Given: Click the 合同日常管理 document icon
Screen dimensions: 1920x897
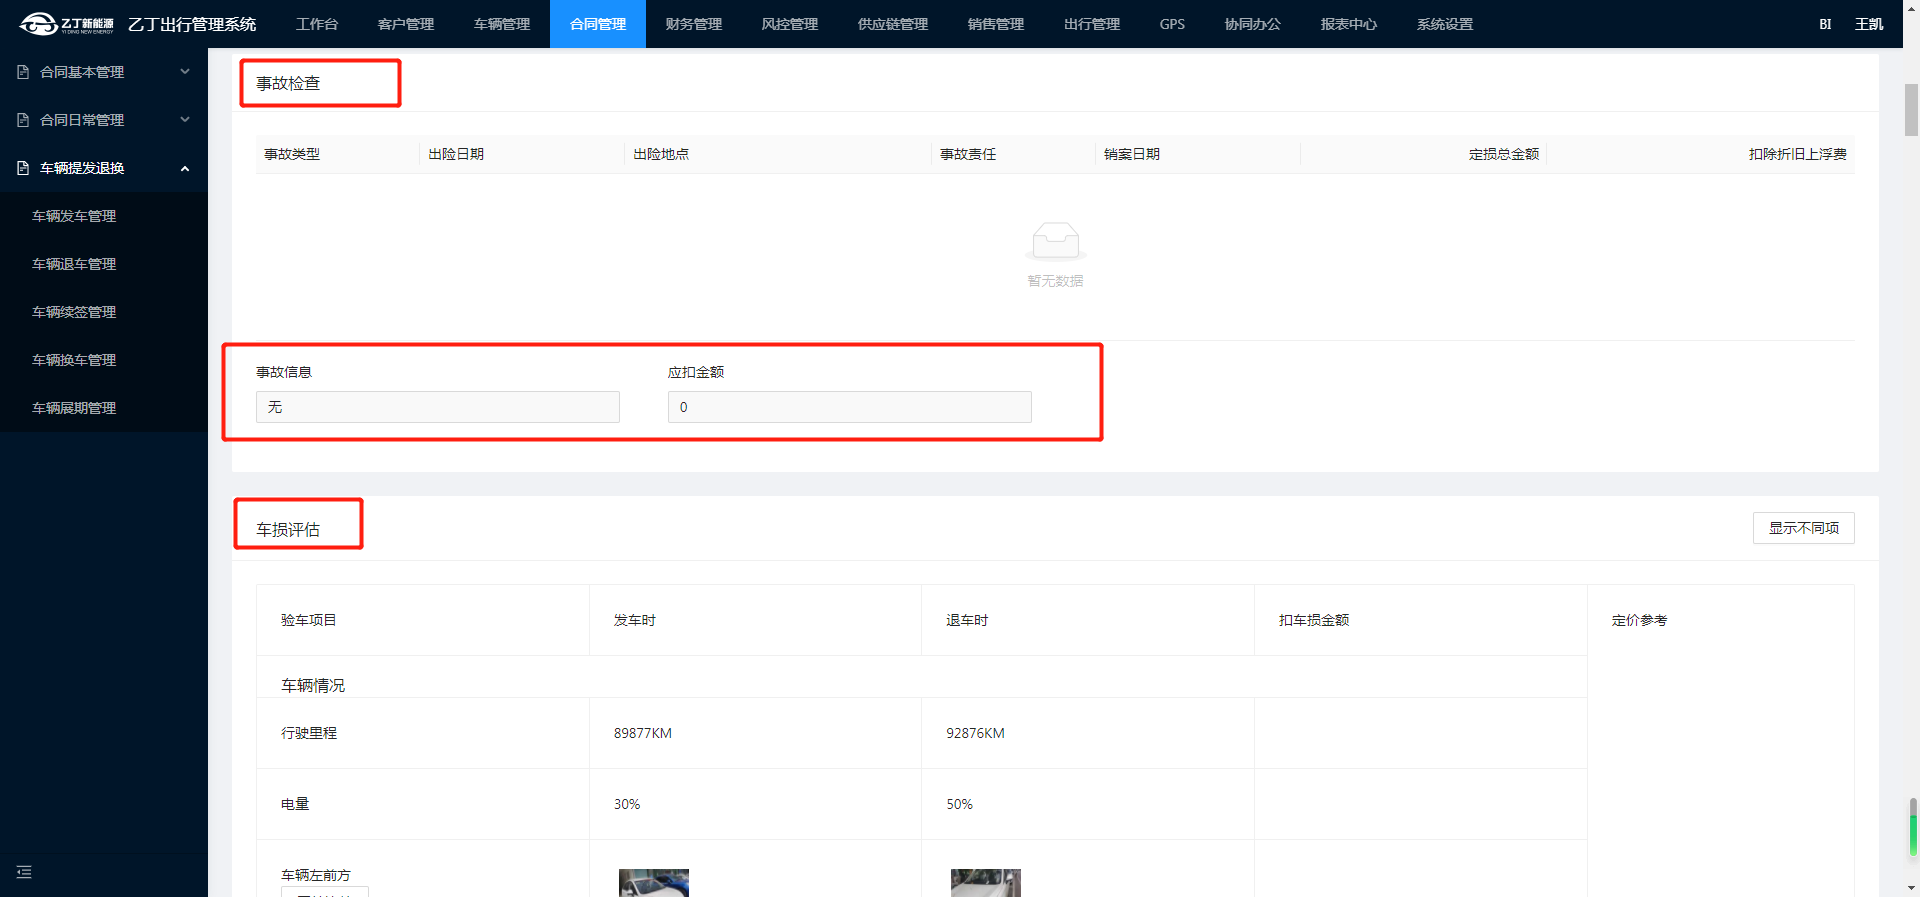Looking at the screenshot, I should (x=23, y=120).
